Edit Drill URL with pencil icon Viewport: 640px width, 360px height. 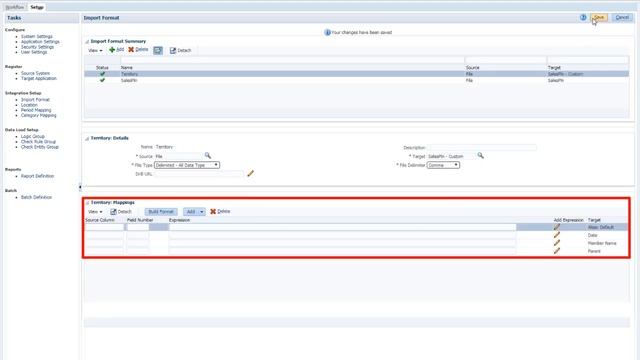tap(250, 173)
